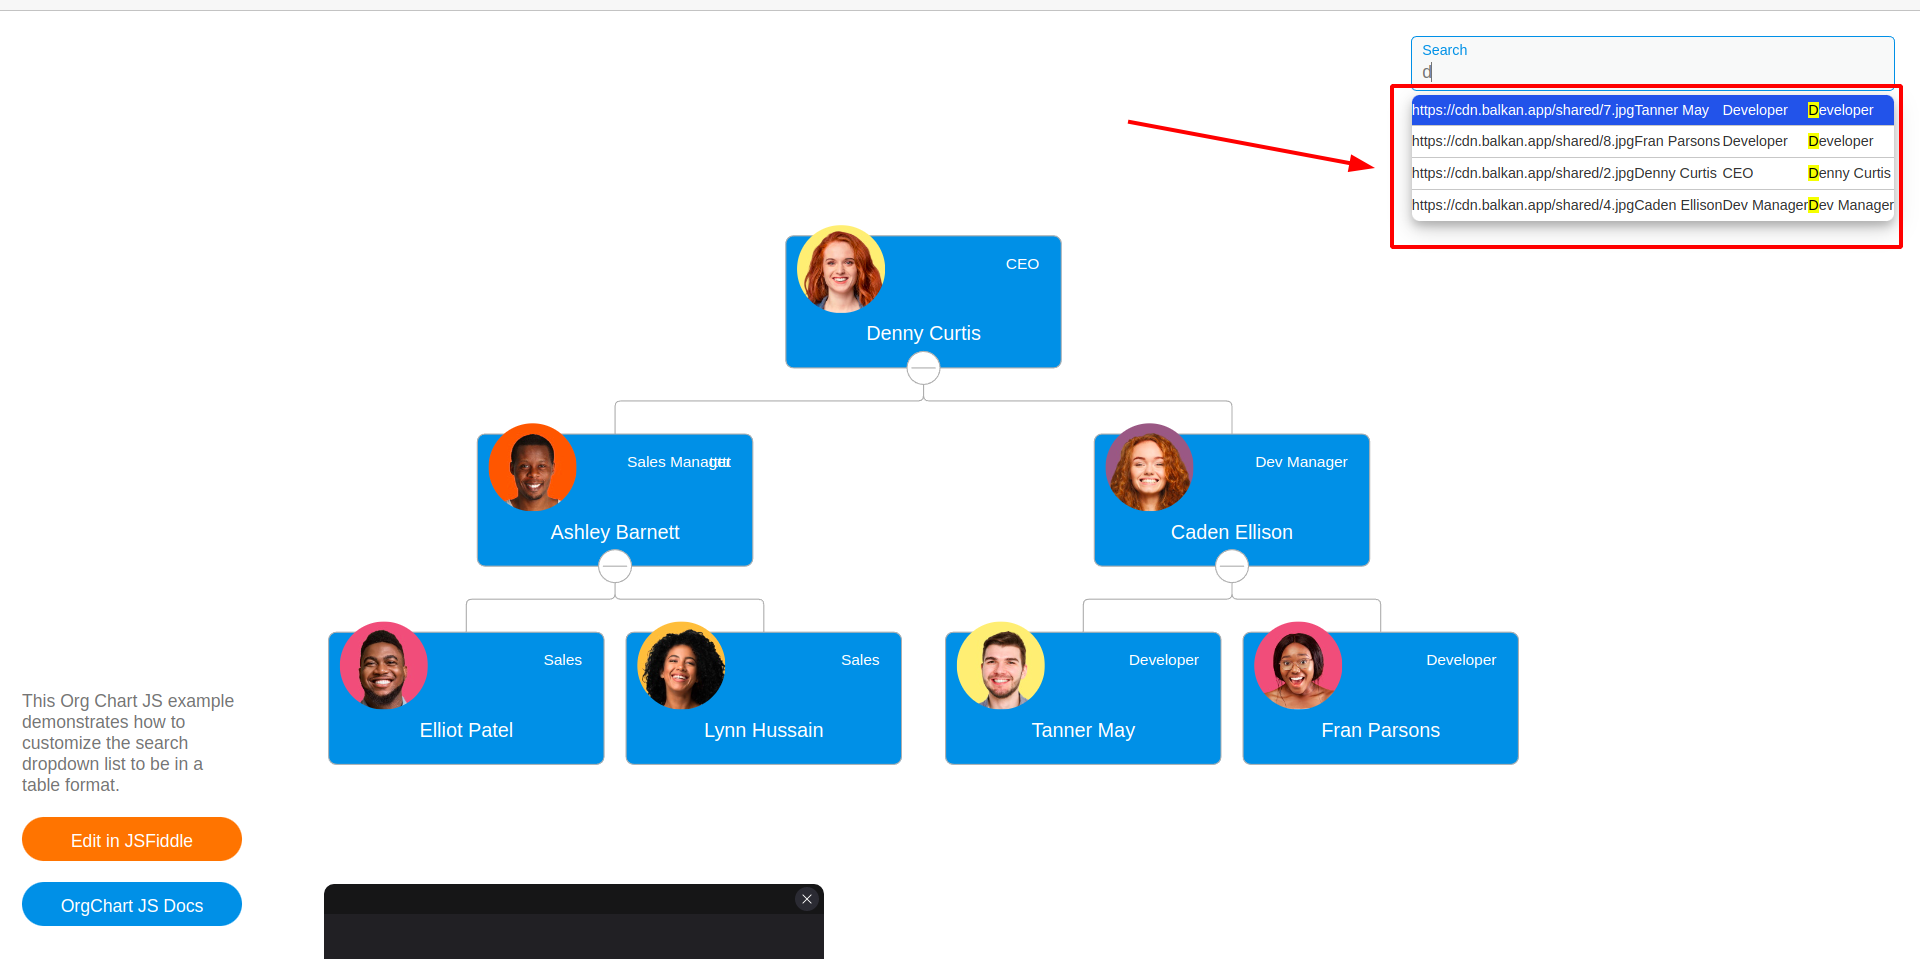The width and height of the screenshot is (1920, 959).
Task: Collapse Denny Curtis's subtree using the circle control
Action: coord(922,367)
